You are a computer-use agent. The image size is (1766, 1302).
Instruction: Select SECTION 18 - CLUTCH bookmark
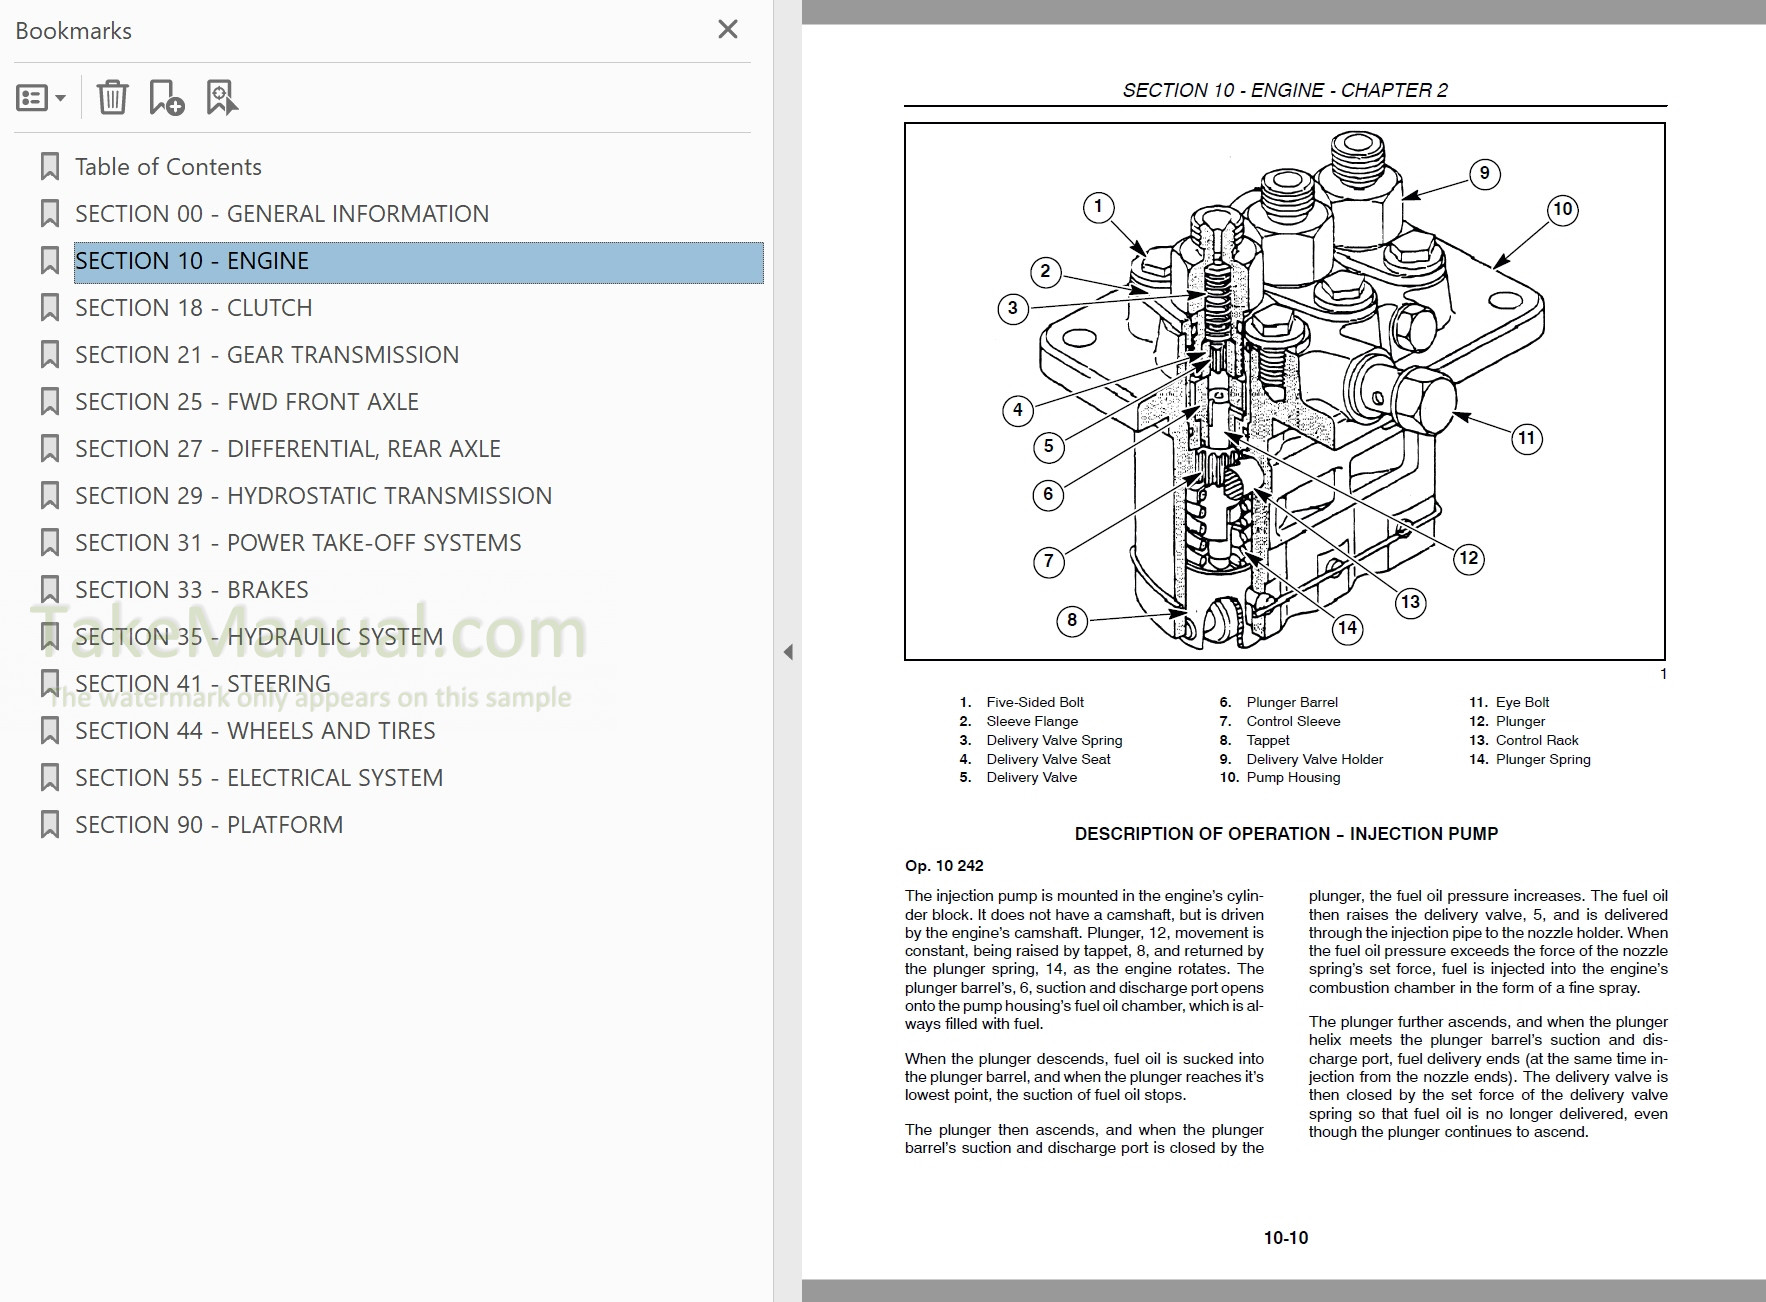pos(193,307)
